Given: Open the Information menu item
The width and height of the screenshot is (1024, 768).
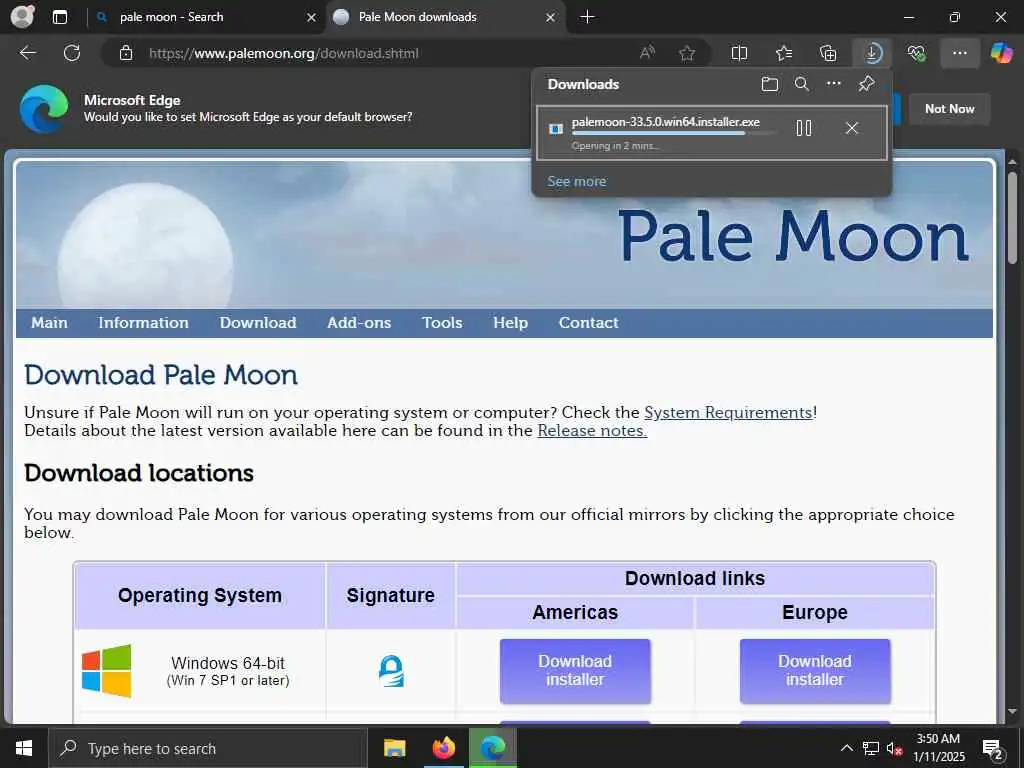Looking at the screenshot, I should click(143, 323).
